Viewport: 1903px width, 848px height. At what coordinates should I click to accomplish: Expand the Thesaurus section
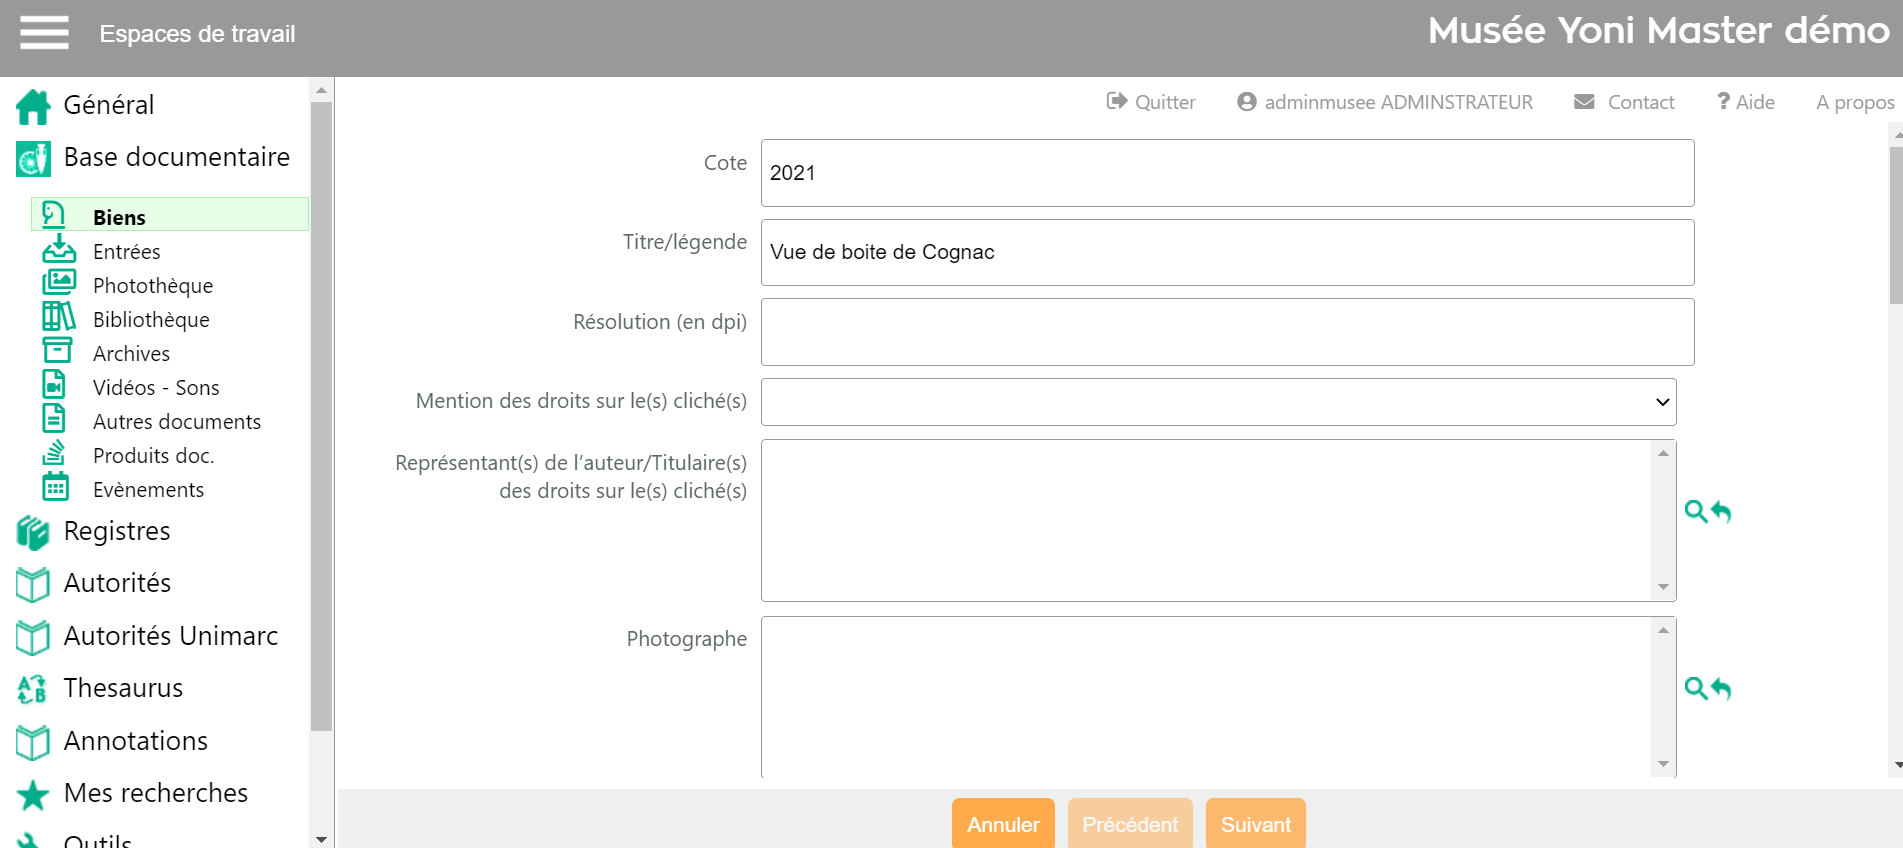click(123, 688)
